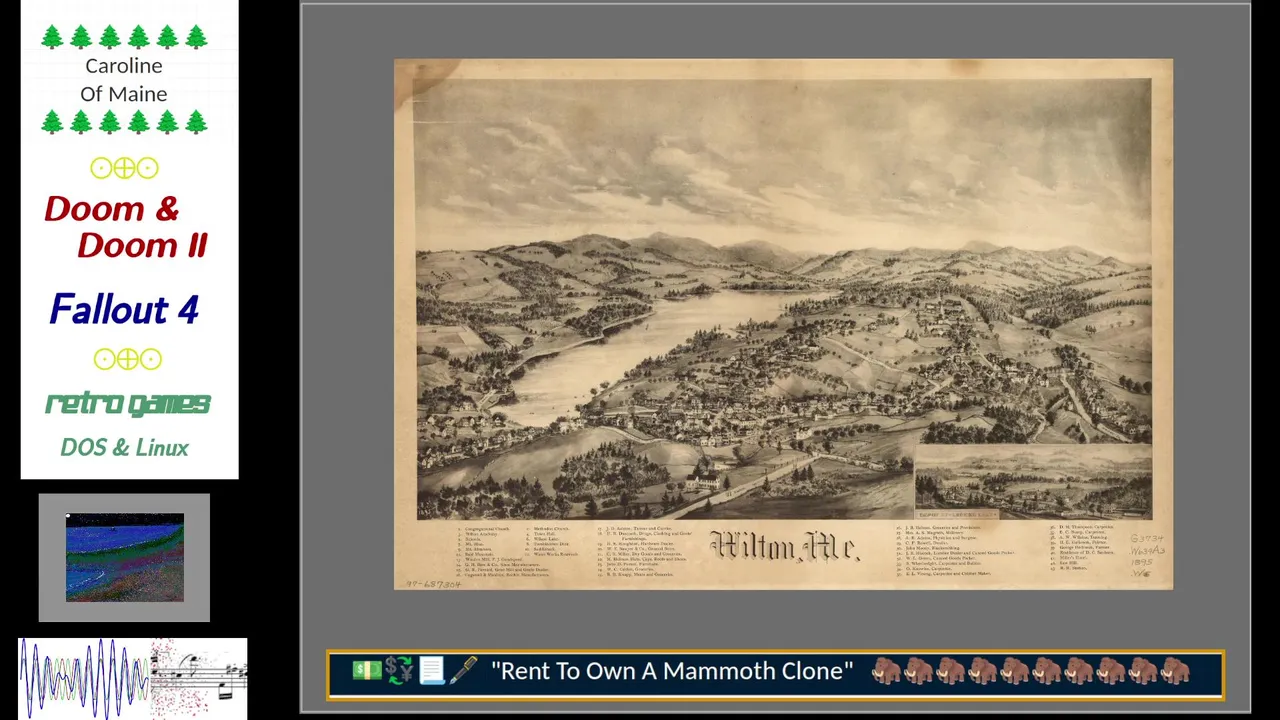The width and height of the screenshot is (1280, 720).
Task: Click the "DOS & Linux" text
Action: tap(124, 448)
